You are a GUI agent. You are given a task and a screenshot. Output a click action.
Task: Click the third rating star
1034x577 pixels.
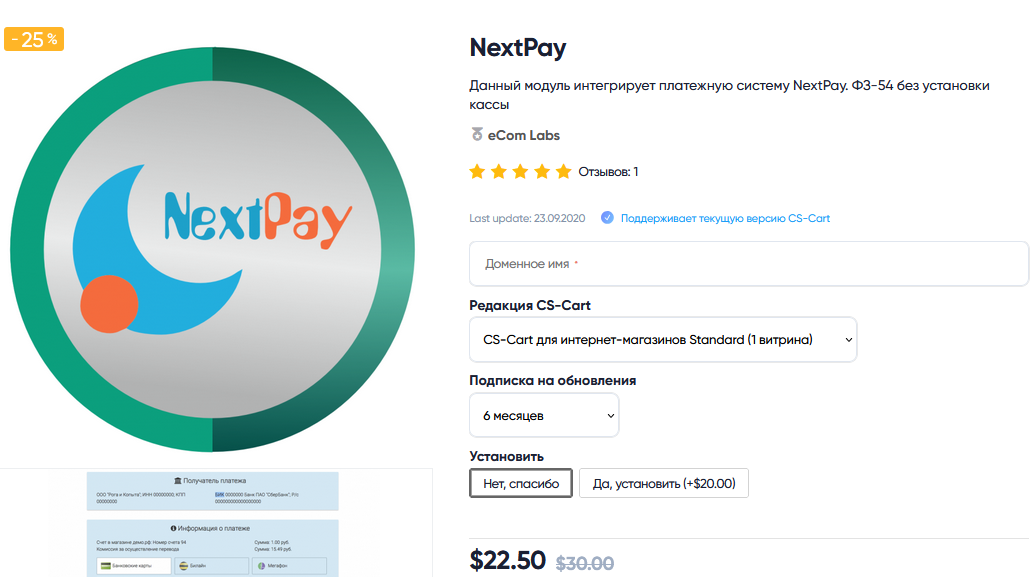(520, 172)
